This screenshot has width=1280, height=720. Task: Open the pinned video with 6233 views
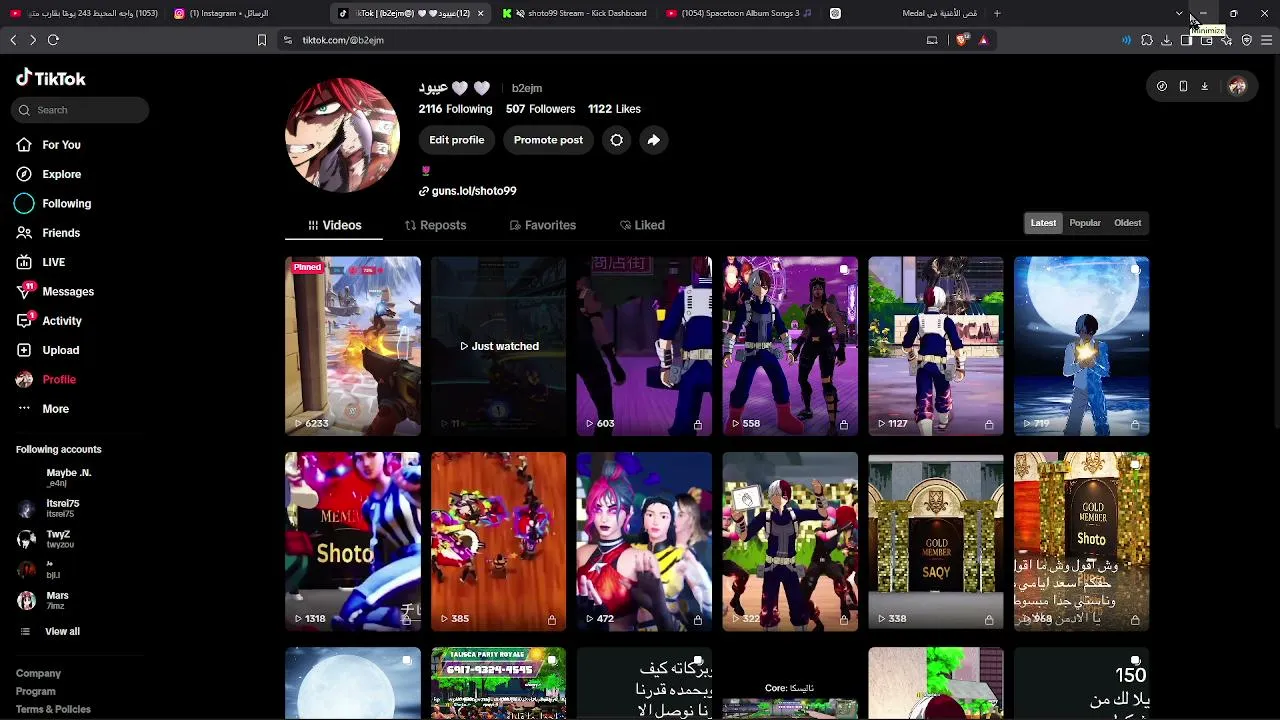pos(353,346)
